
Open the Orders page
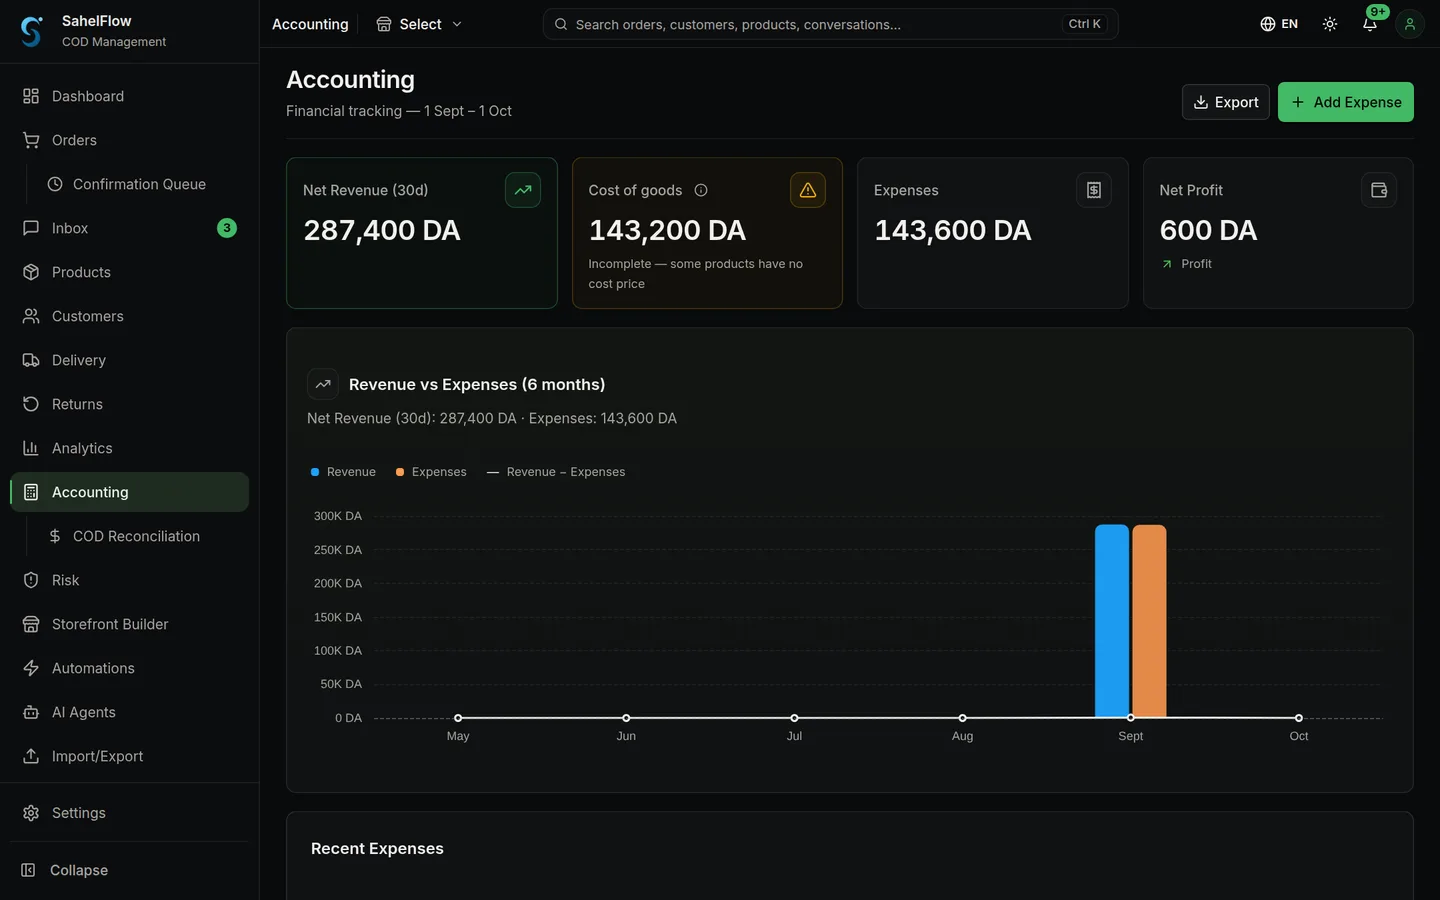129,140
